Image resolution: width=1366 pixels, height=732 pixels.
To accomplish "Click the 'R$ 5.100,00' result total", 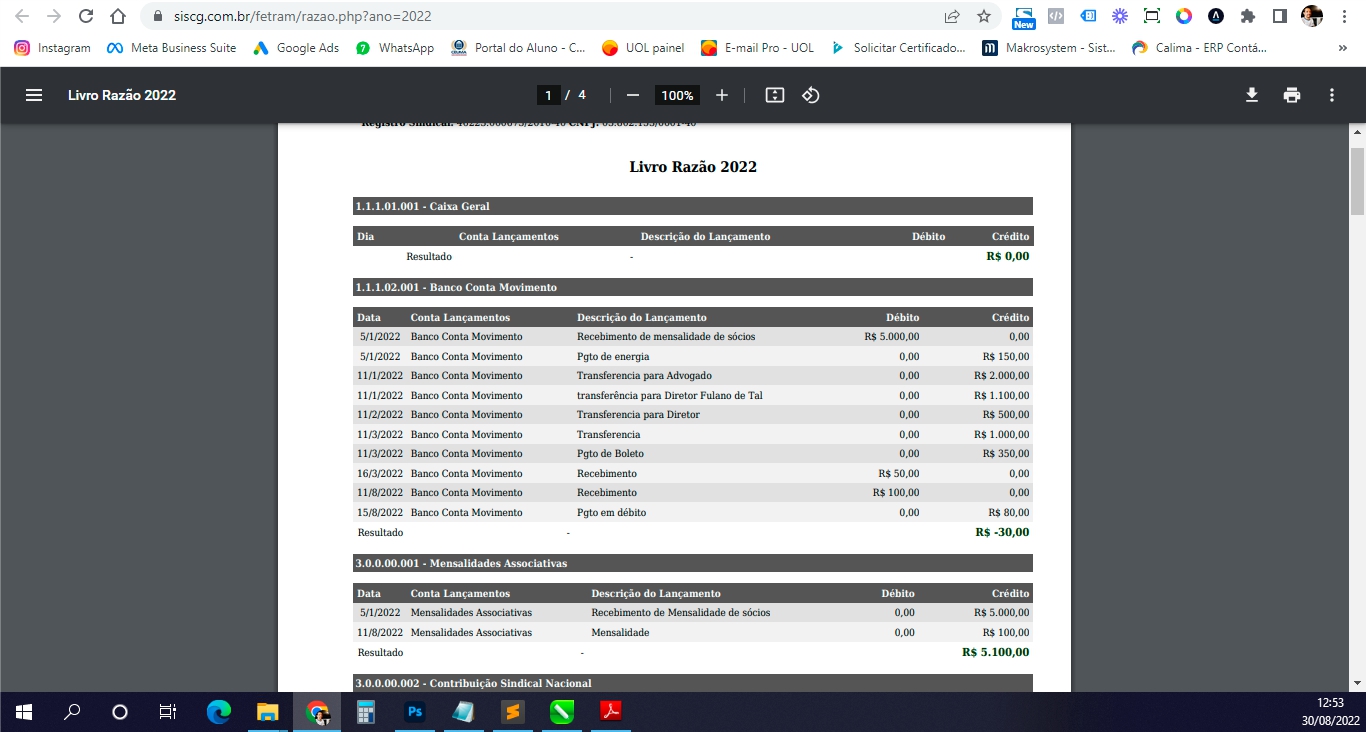I will coord(996,652).
